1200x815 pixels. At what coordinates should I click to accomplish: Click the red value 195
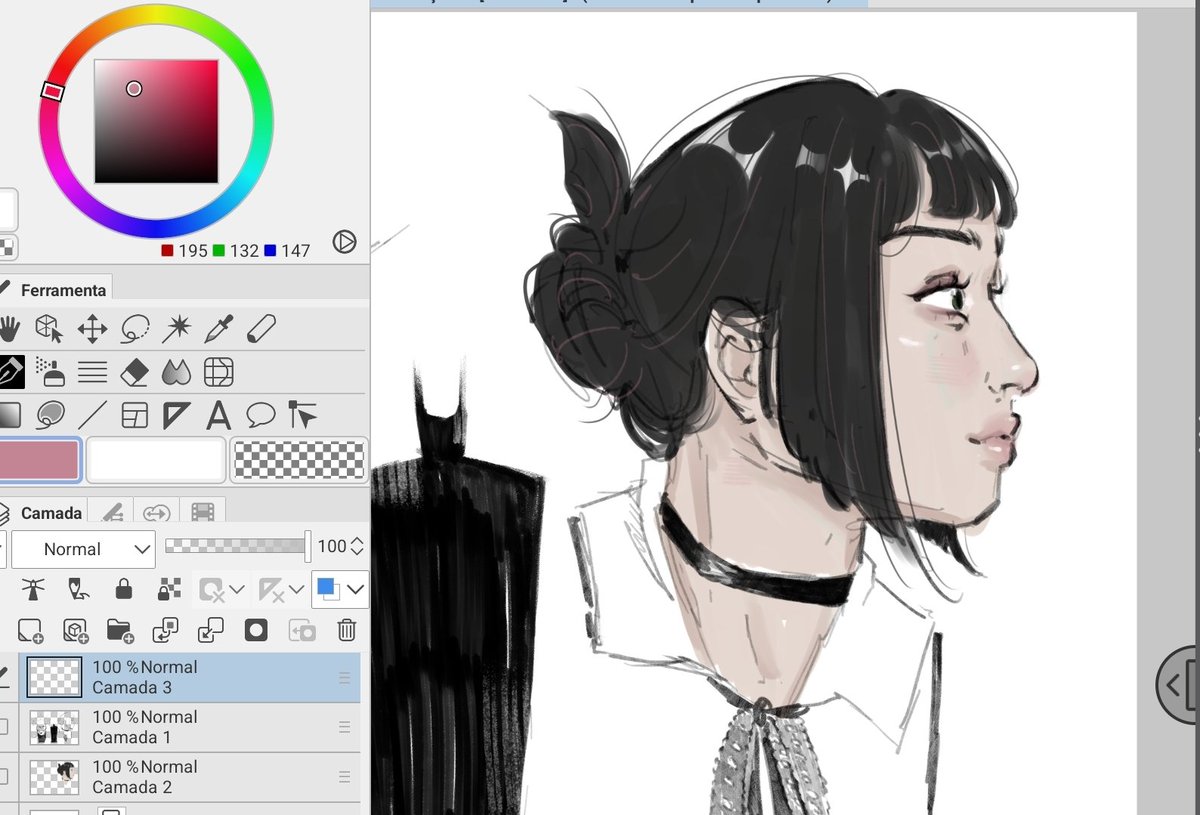tap(192, 250)
